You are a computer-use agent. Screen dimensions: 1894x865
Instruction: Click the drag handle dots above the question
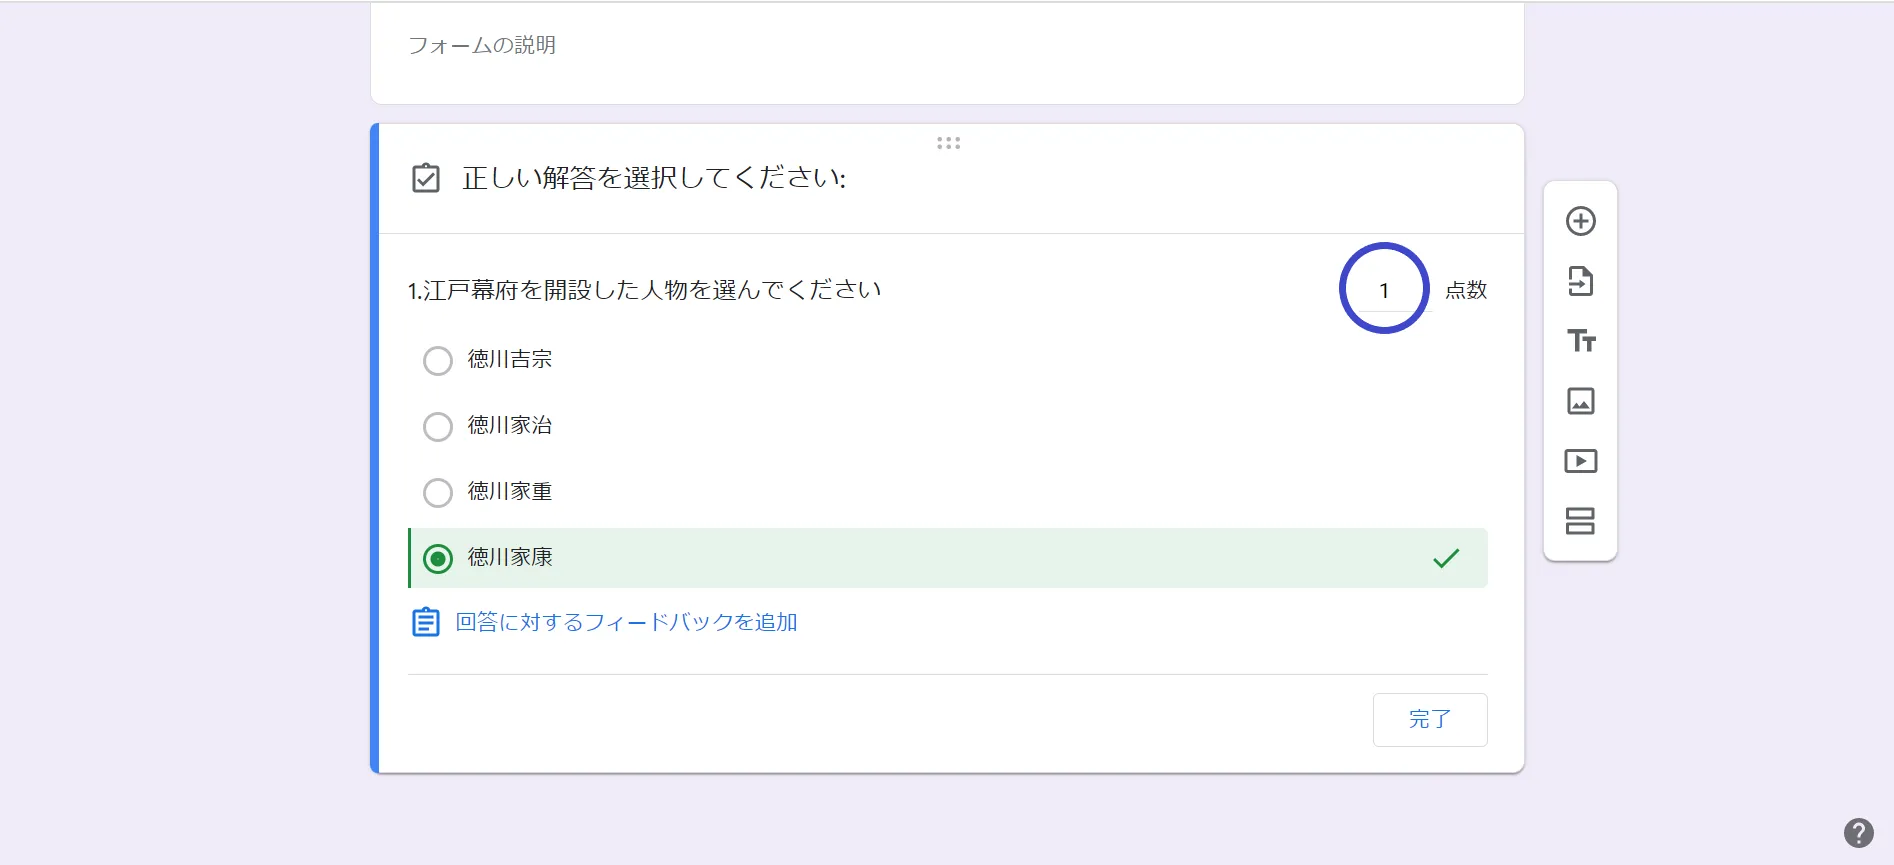click(x=948, y=143)
